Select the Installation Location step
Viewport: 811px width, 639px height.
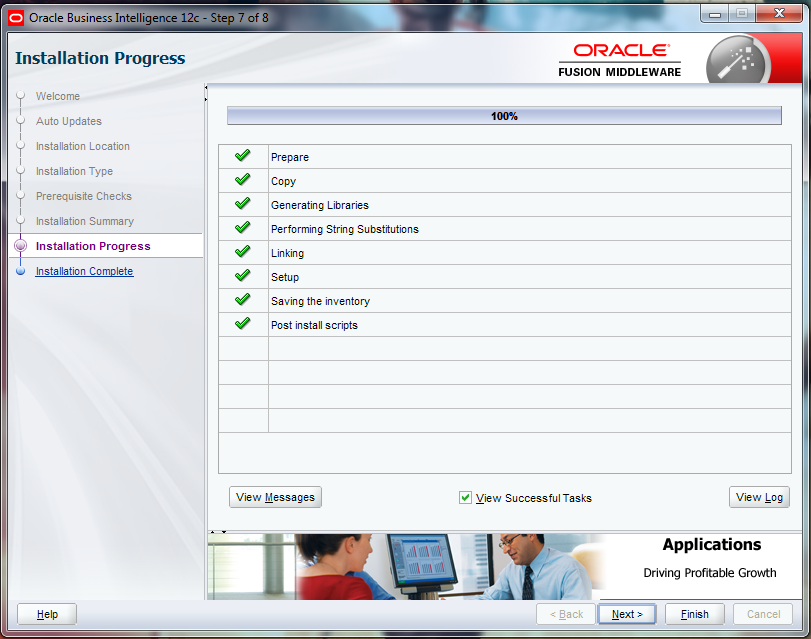(x=83, y=146)
